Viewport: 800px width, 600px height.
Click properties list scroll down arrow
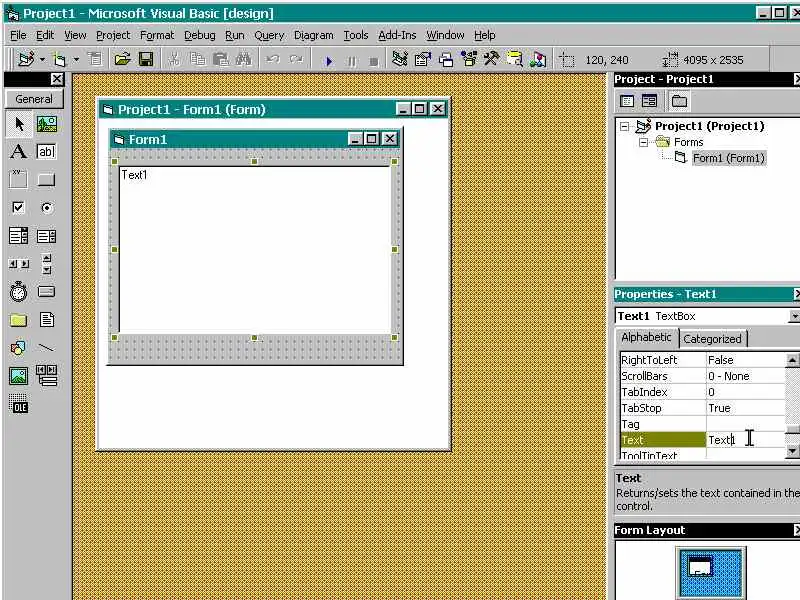pyautogui.click(x=792, y=451)
